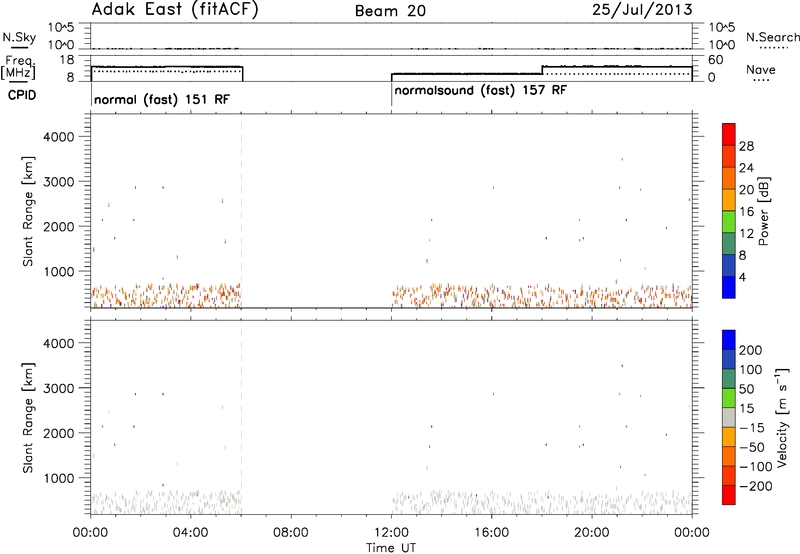The height and width of the screenshot is (554, 800).
Task: Select '1000' on the Velocity panel range axis
Action: point(59,478)
